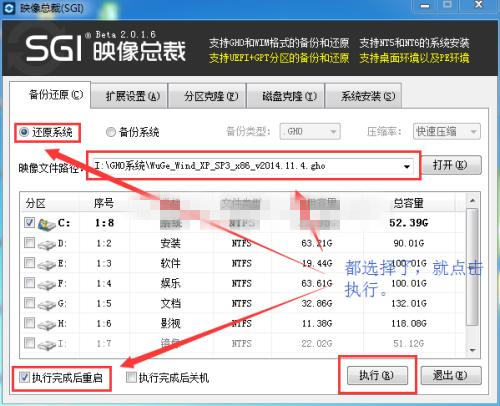Select the 影视 label in row H:
The height and width of the screenshot is (406, 500).
pos(170,324)
